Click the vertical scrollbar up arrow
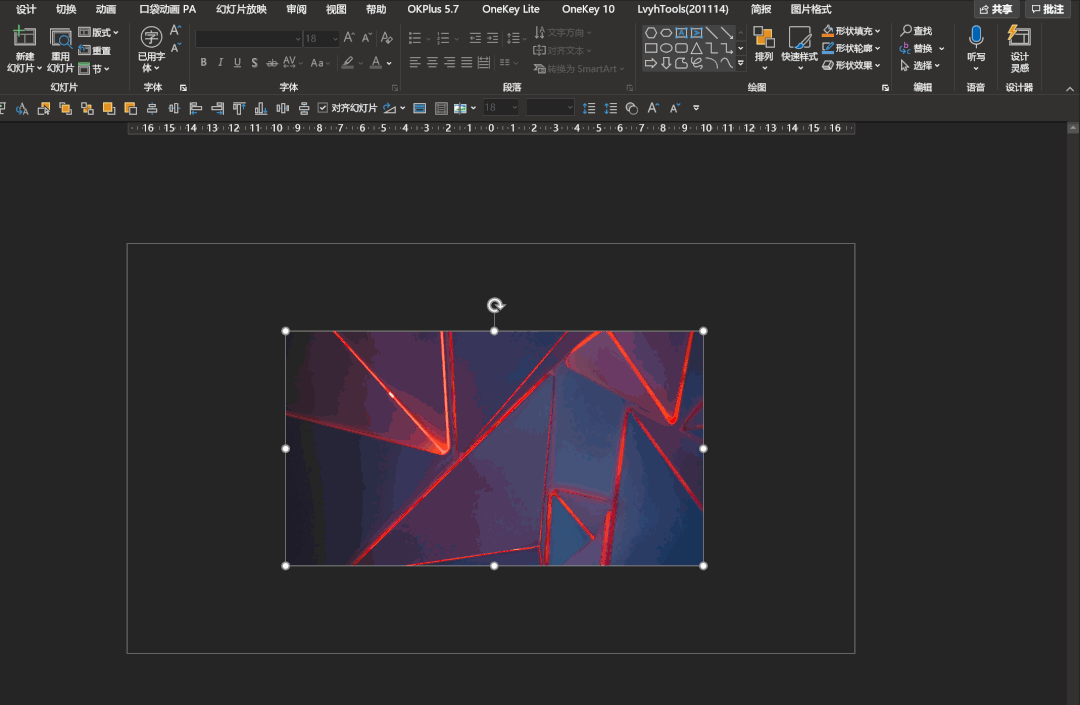Image resolution: width=1080 pixels, height=705 pixels. pos(1072,128)
